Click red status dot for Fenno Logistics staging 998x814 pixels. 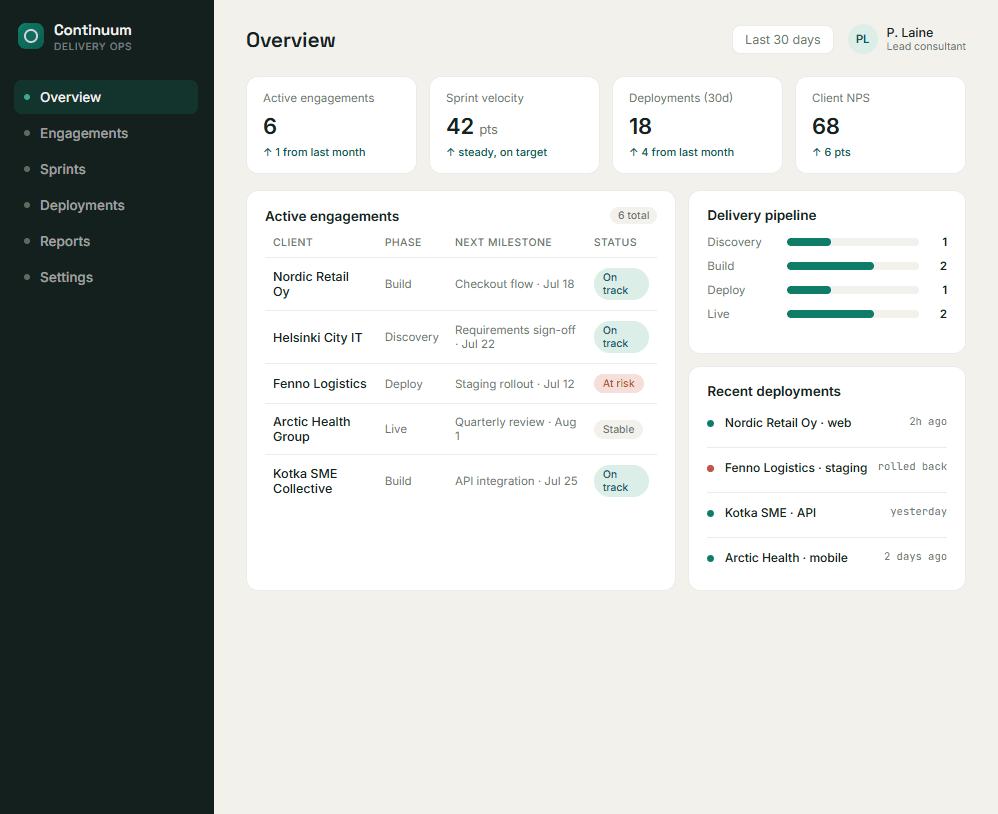(x=710, y=468)
